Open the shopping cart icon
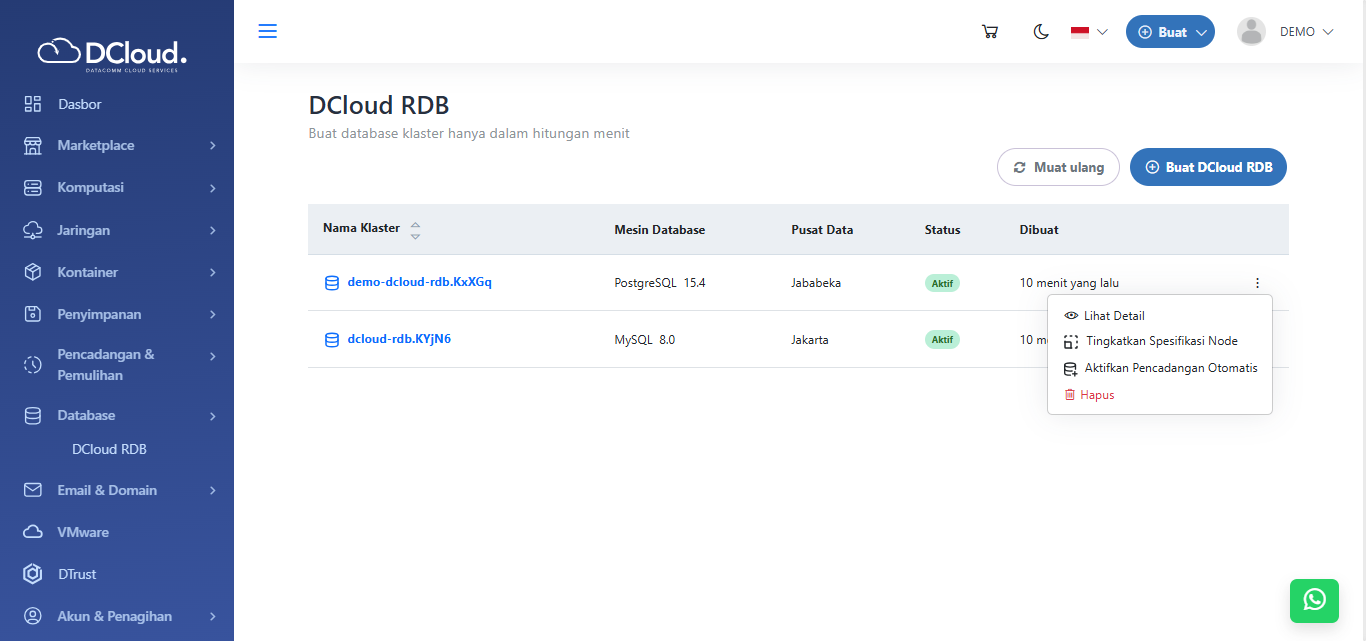This screenshot has height=641, width=1366. pos(990,32)
